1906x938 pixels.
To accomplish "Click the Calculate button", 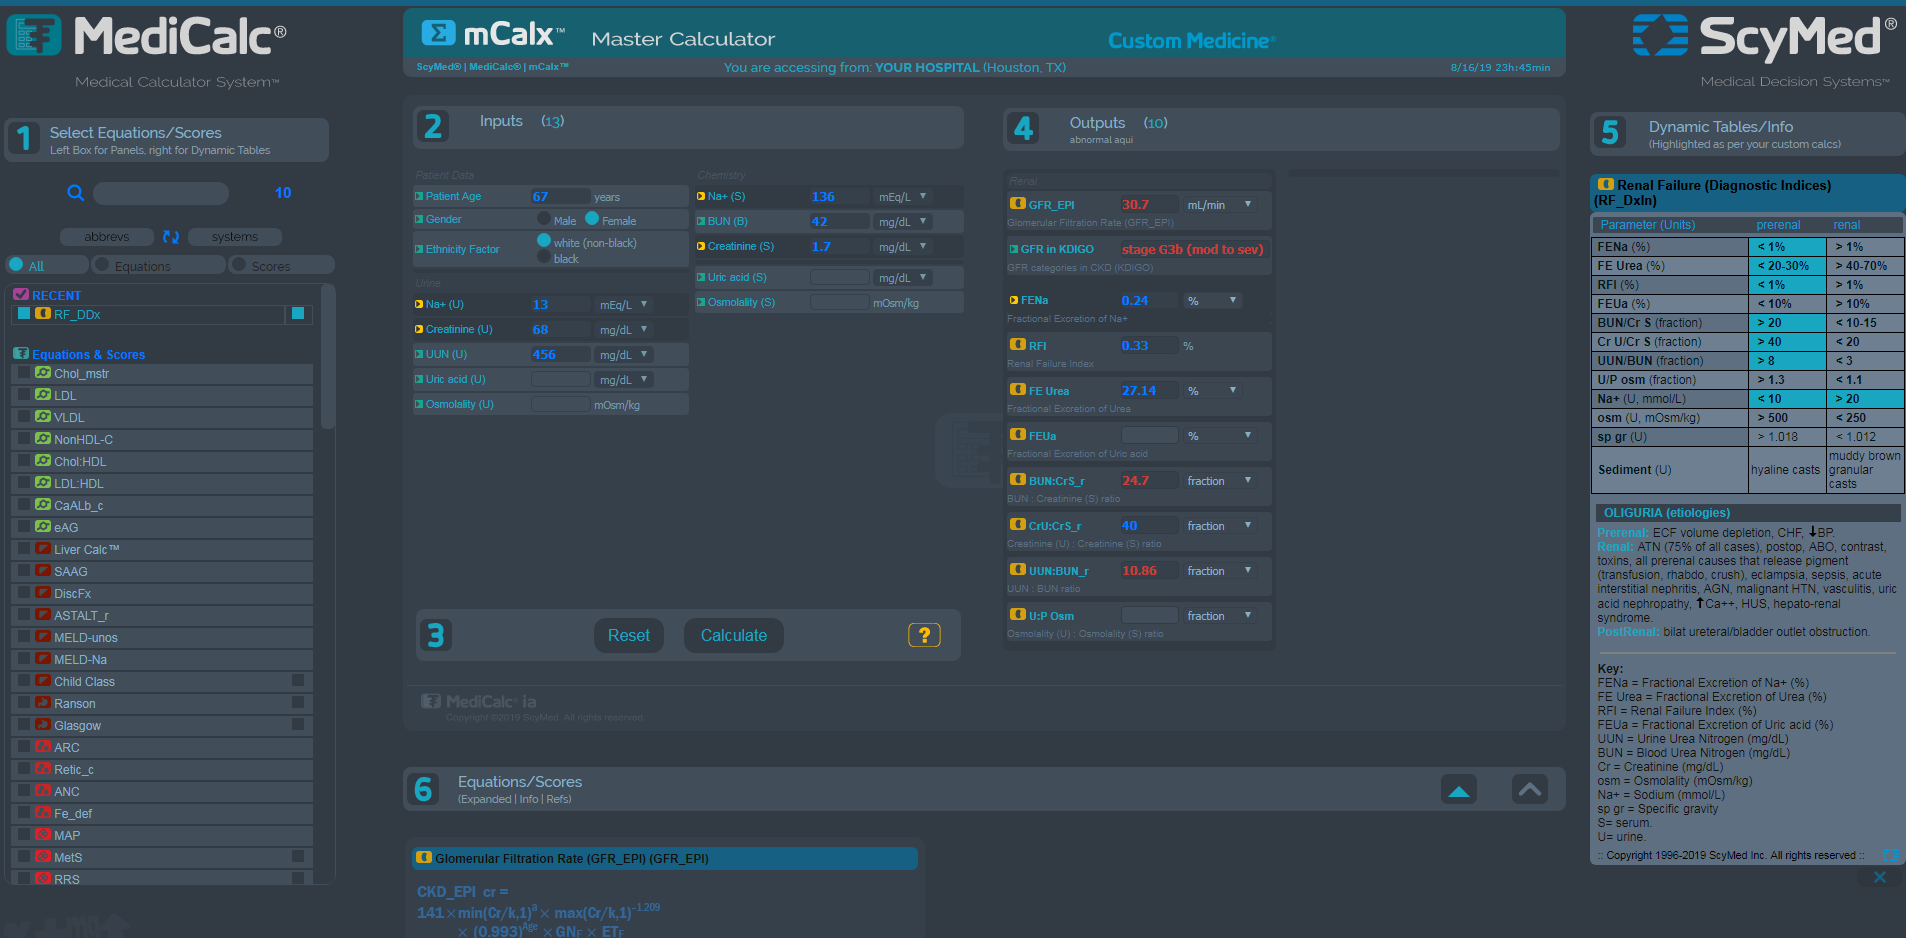I will (734, 635).
